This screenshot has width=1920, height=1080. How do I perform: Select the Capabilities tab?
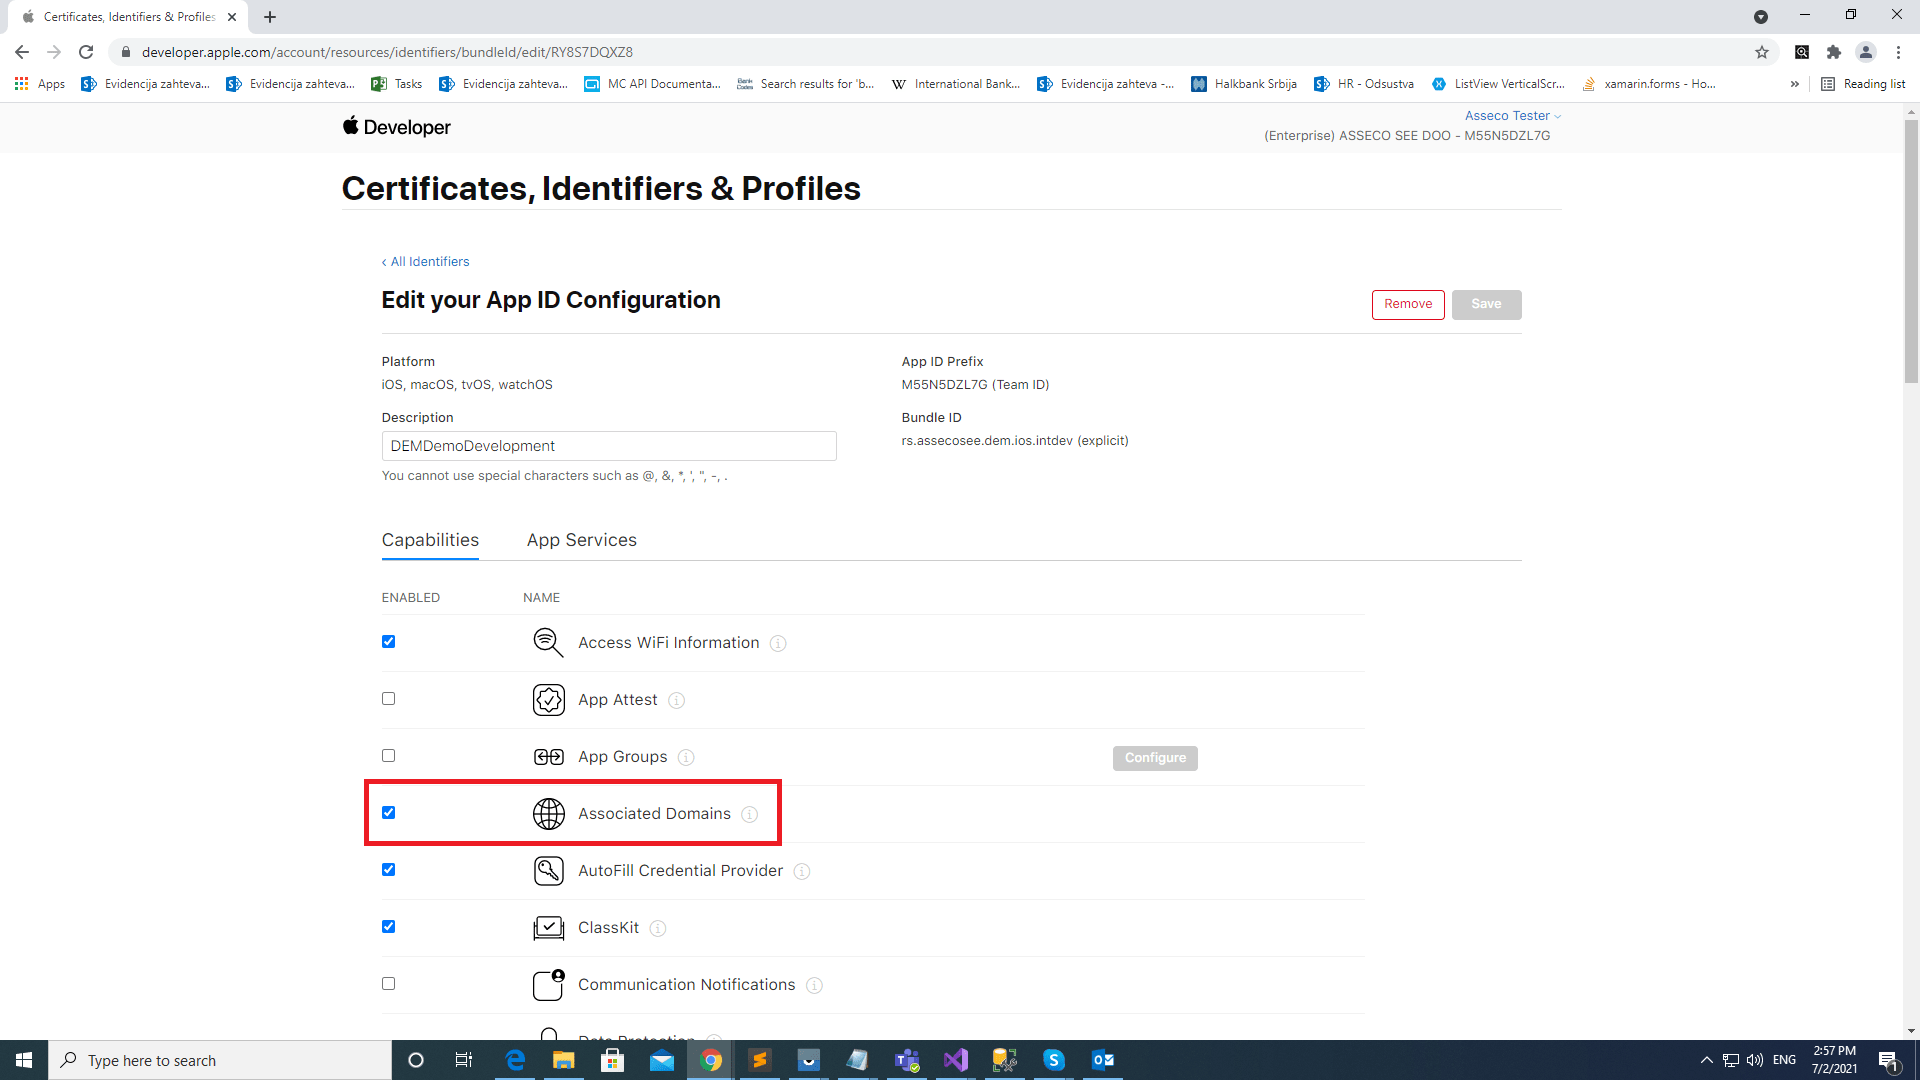coord(430,540)
